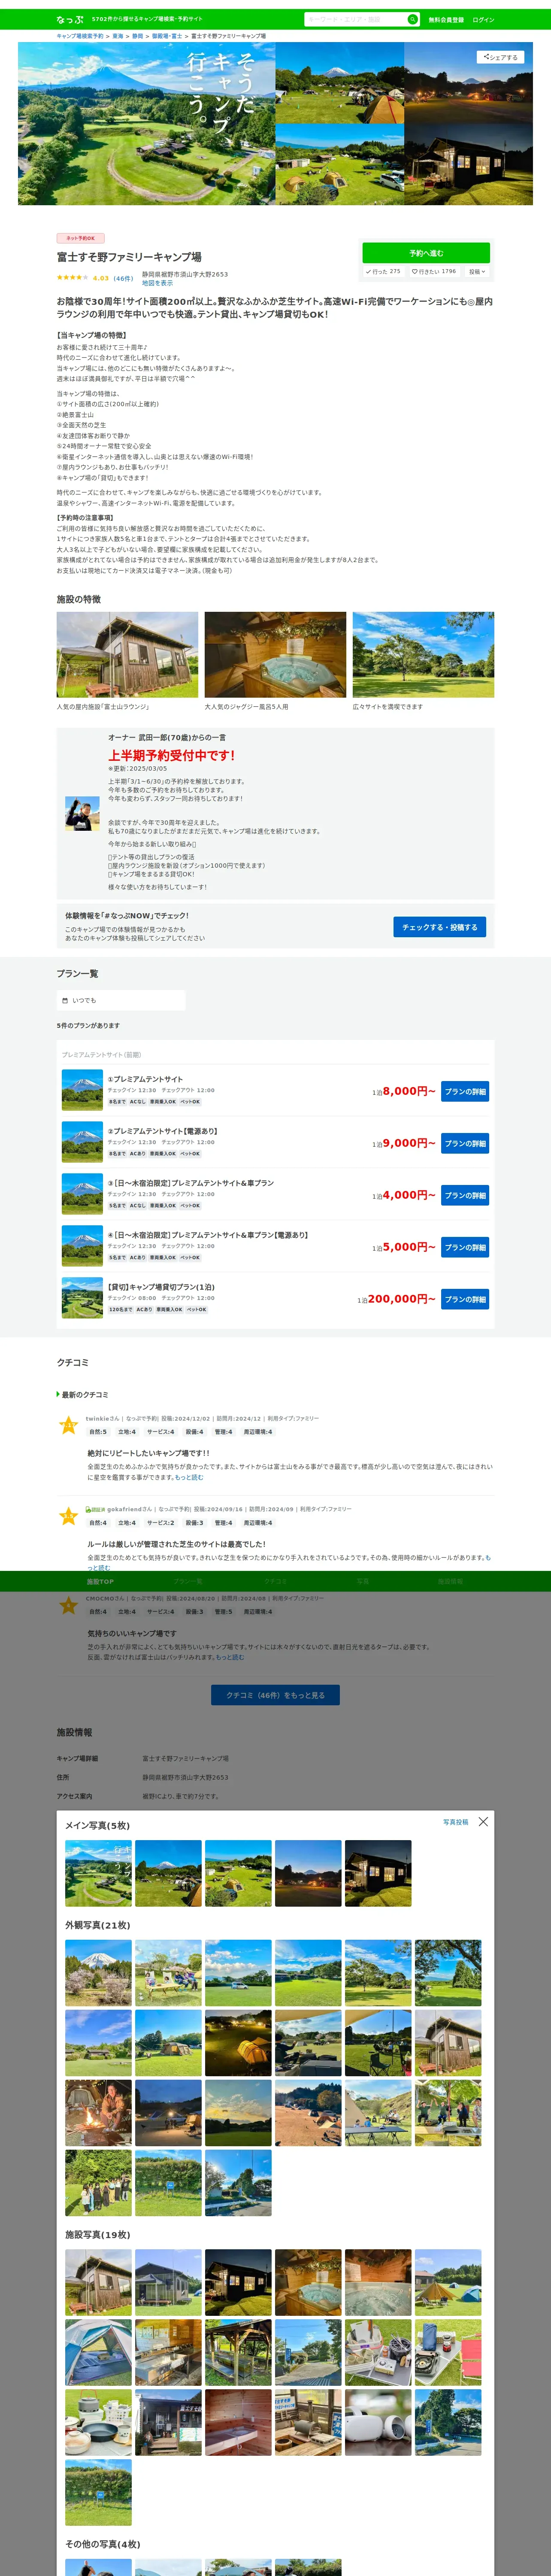Click ②プレミアムテントサイト【電源あり】 title

click(162, 1131)
